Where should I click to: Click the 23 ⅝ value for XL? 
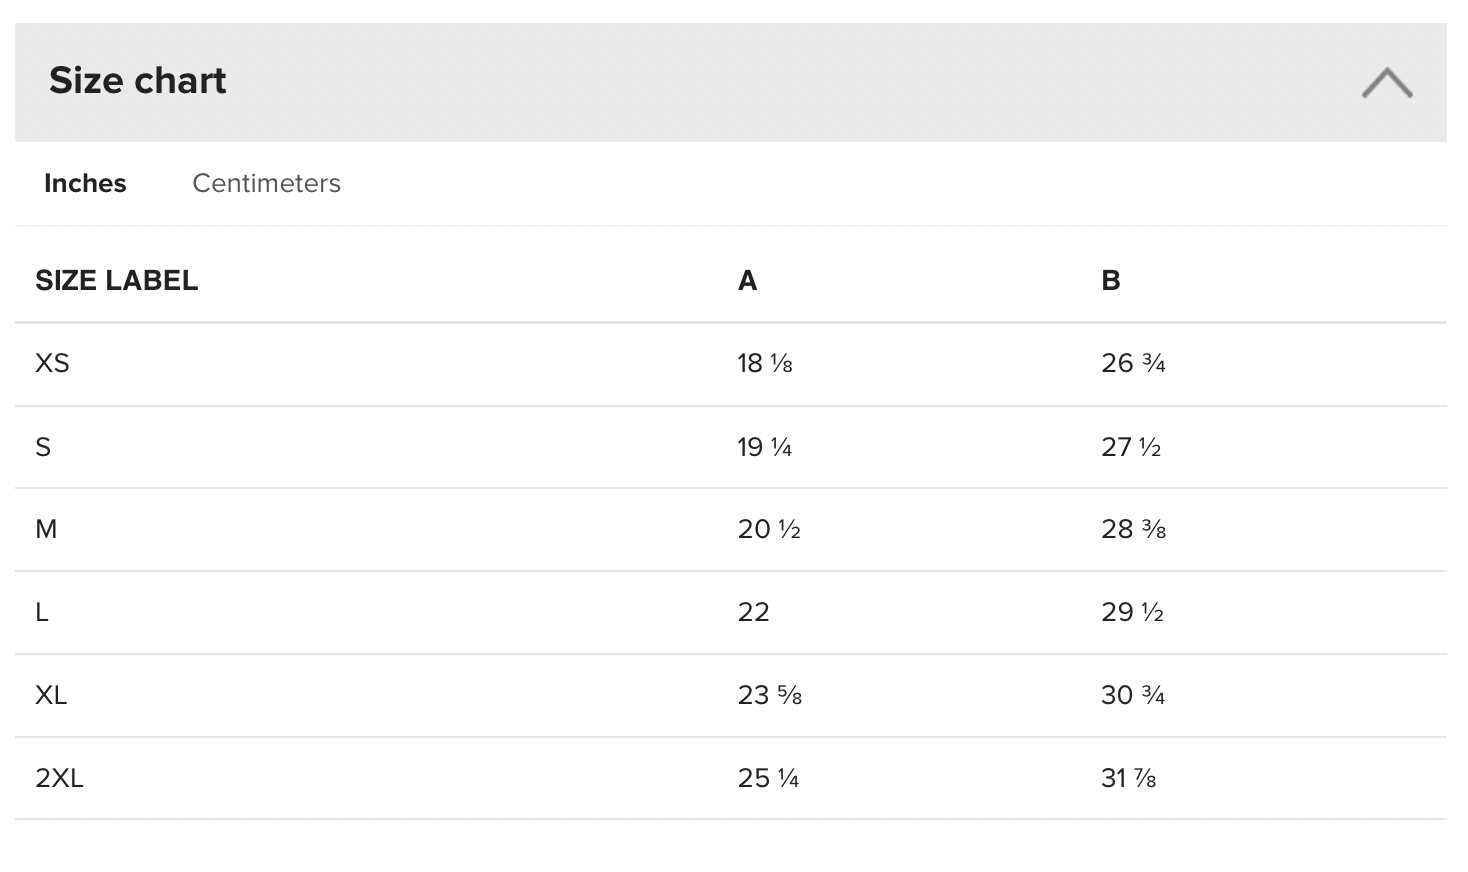point(769,695)
